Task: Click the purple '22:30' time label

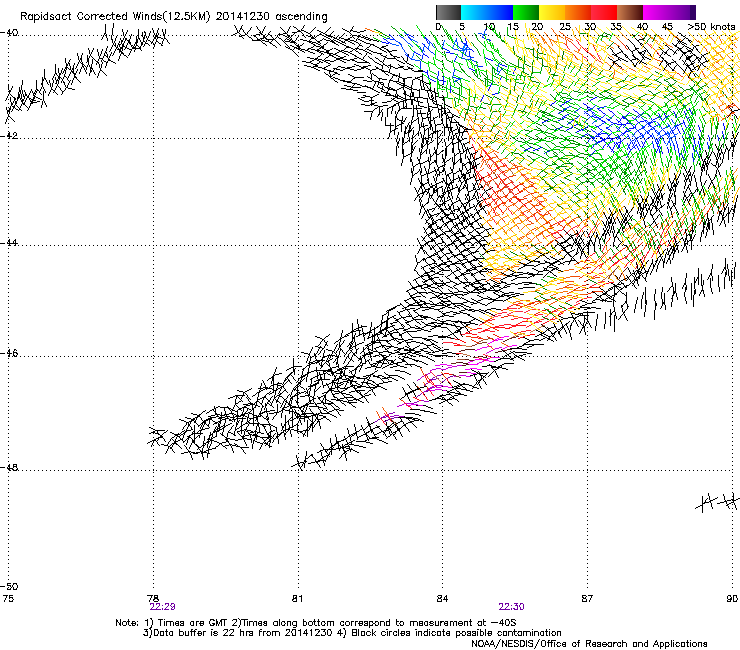Action: click(x=511, y=607)
